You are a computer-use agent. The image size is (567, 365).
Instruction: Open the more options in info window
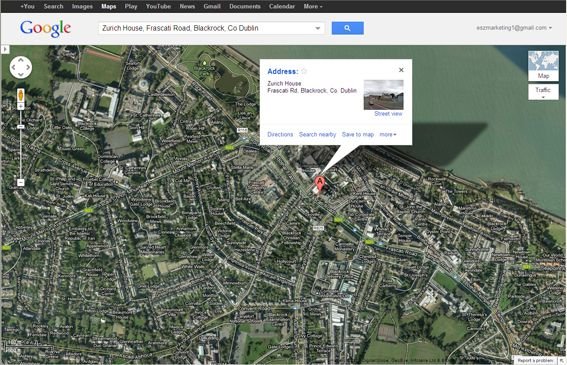click(388, 135)
